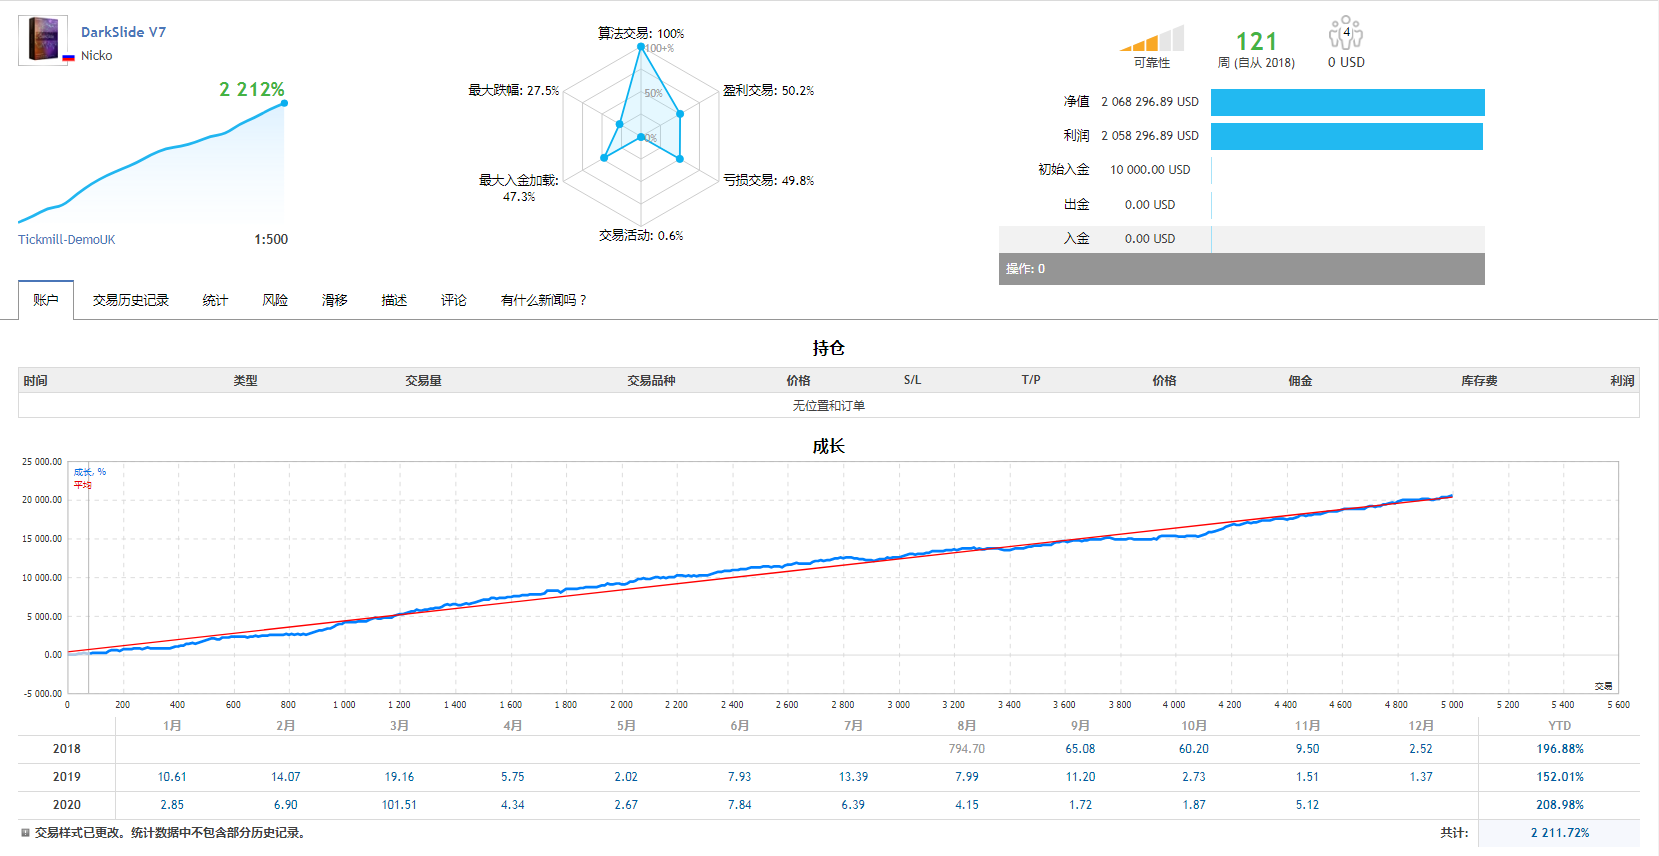
Task: Click the endpoint dot on mini growth chart
Action: [284, 103]
